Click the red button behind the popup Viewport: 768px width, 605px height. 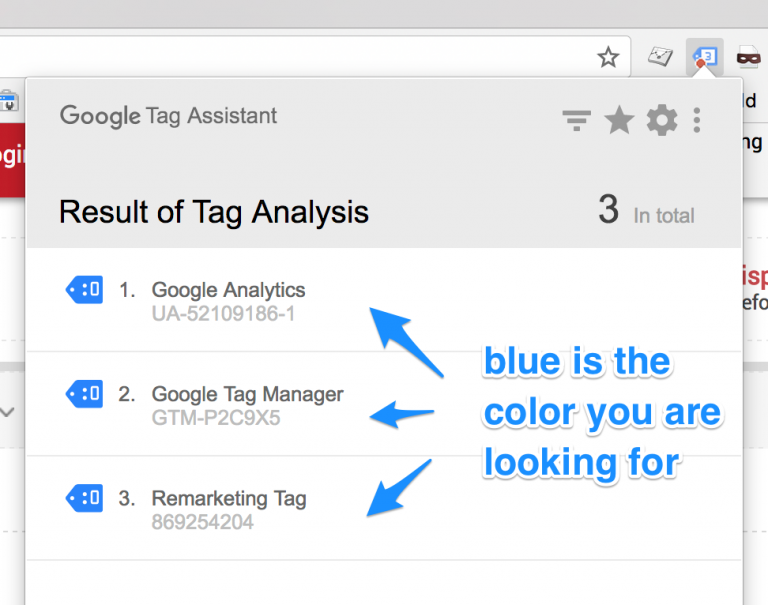pos(11,157)
